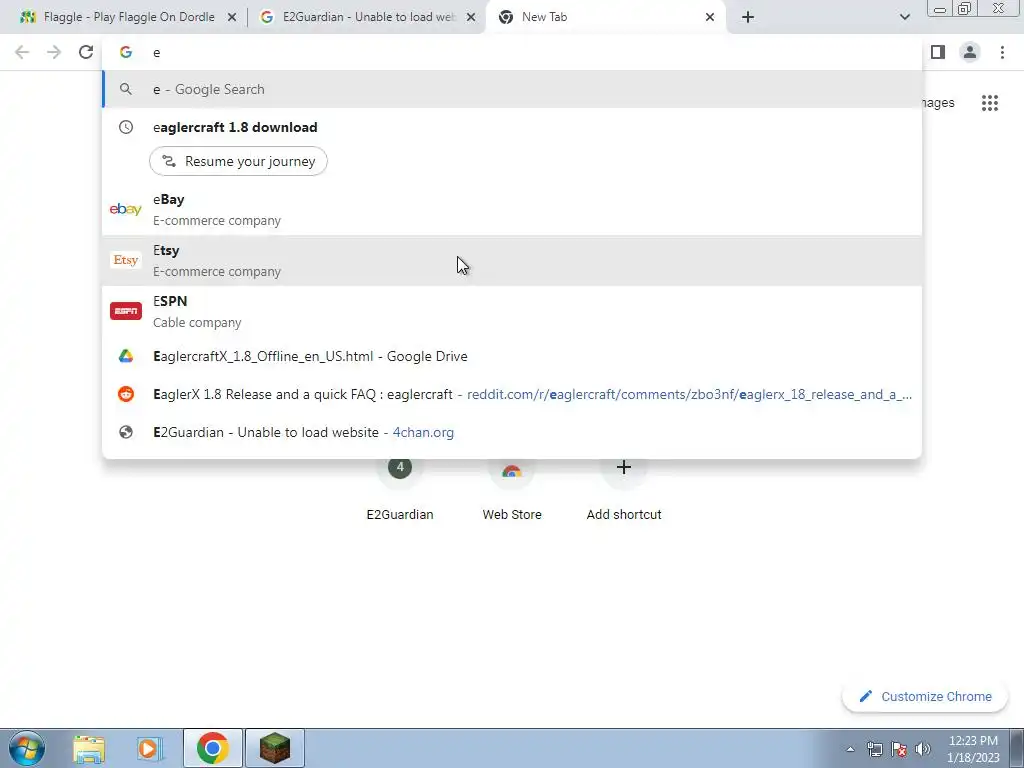The height and width of the screenshot is (768, 1024).
Task: Click the clock history icon
Action: [125, 127]
